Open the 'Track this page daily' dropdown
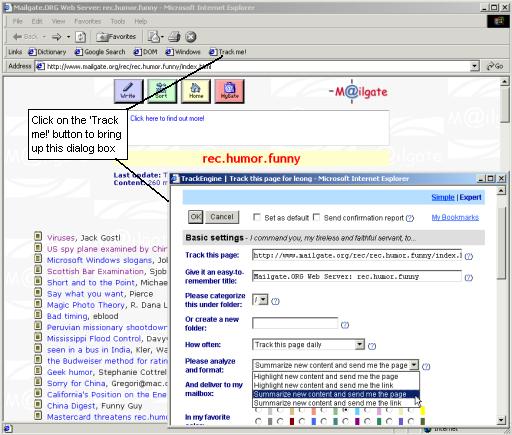 point(360,344)
